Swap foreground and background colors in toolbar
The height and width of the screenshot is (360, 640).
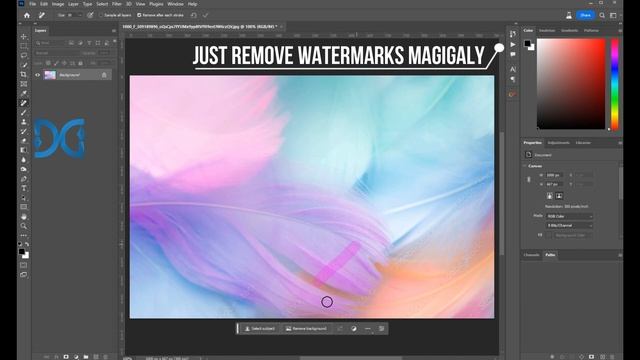pos(27,244)
